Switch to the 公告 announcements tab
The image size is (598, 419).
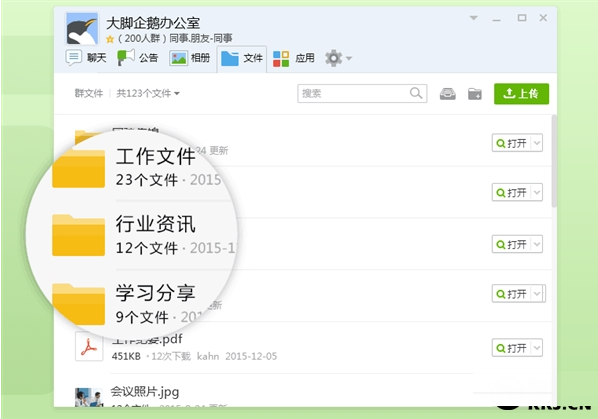click(x=138, y=58)
